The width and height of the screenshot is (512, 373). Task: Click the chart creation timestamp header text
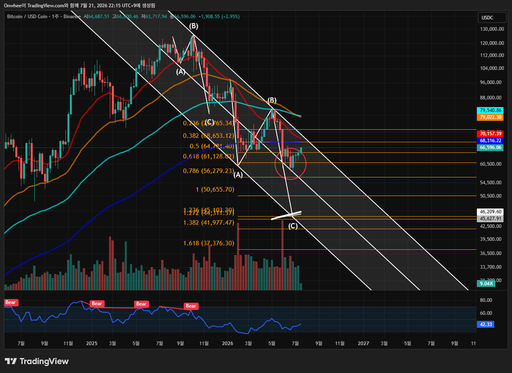pyautogui.click(x=79, y=5)
